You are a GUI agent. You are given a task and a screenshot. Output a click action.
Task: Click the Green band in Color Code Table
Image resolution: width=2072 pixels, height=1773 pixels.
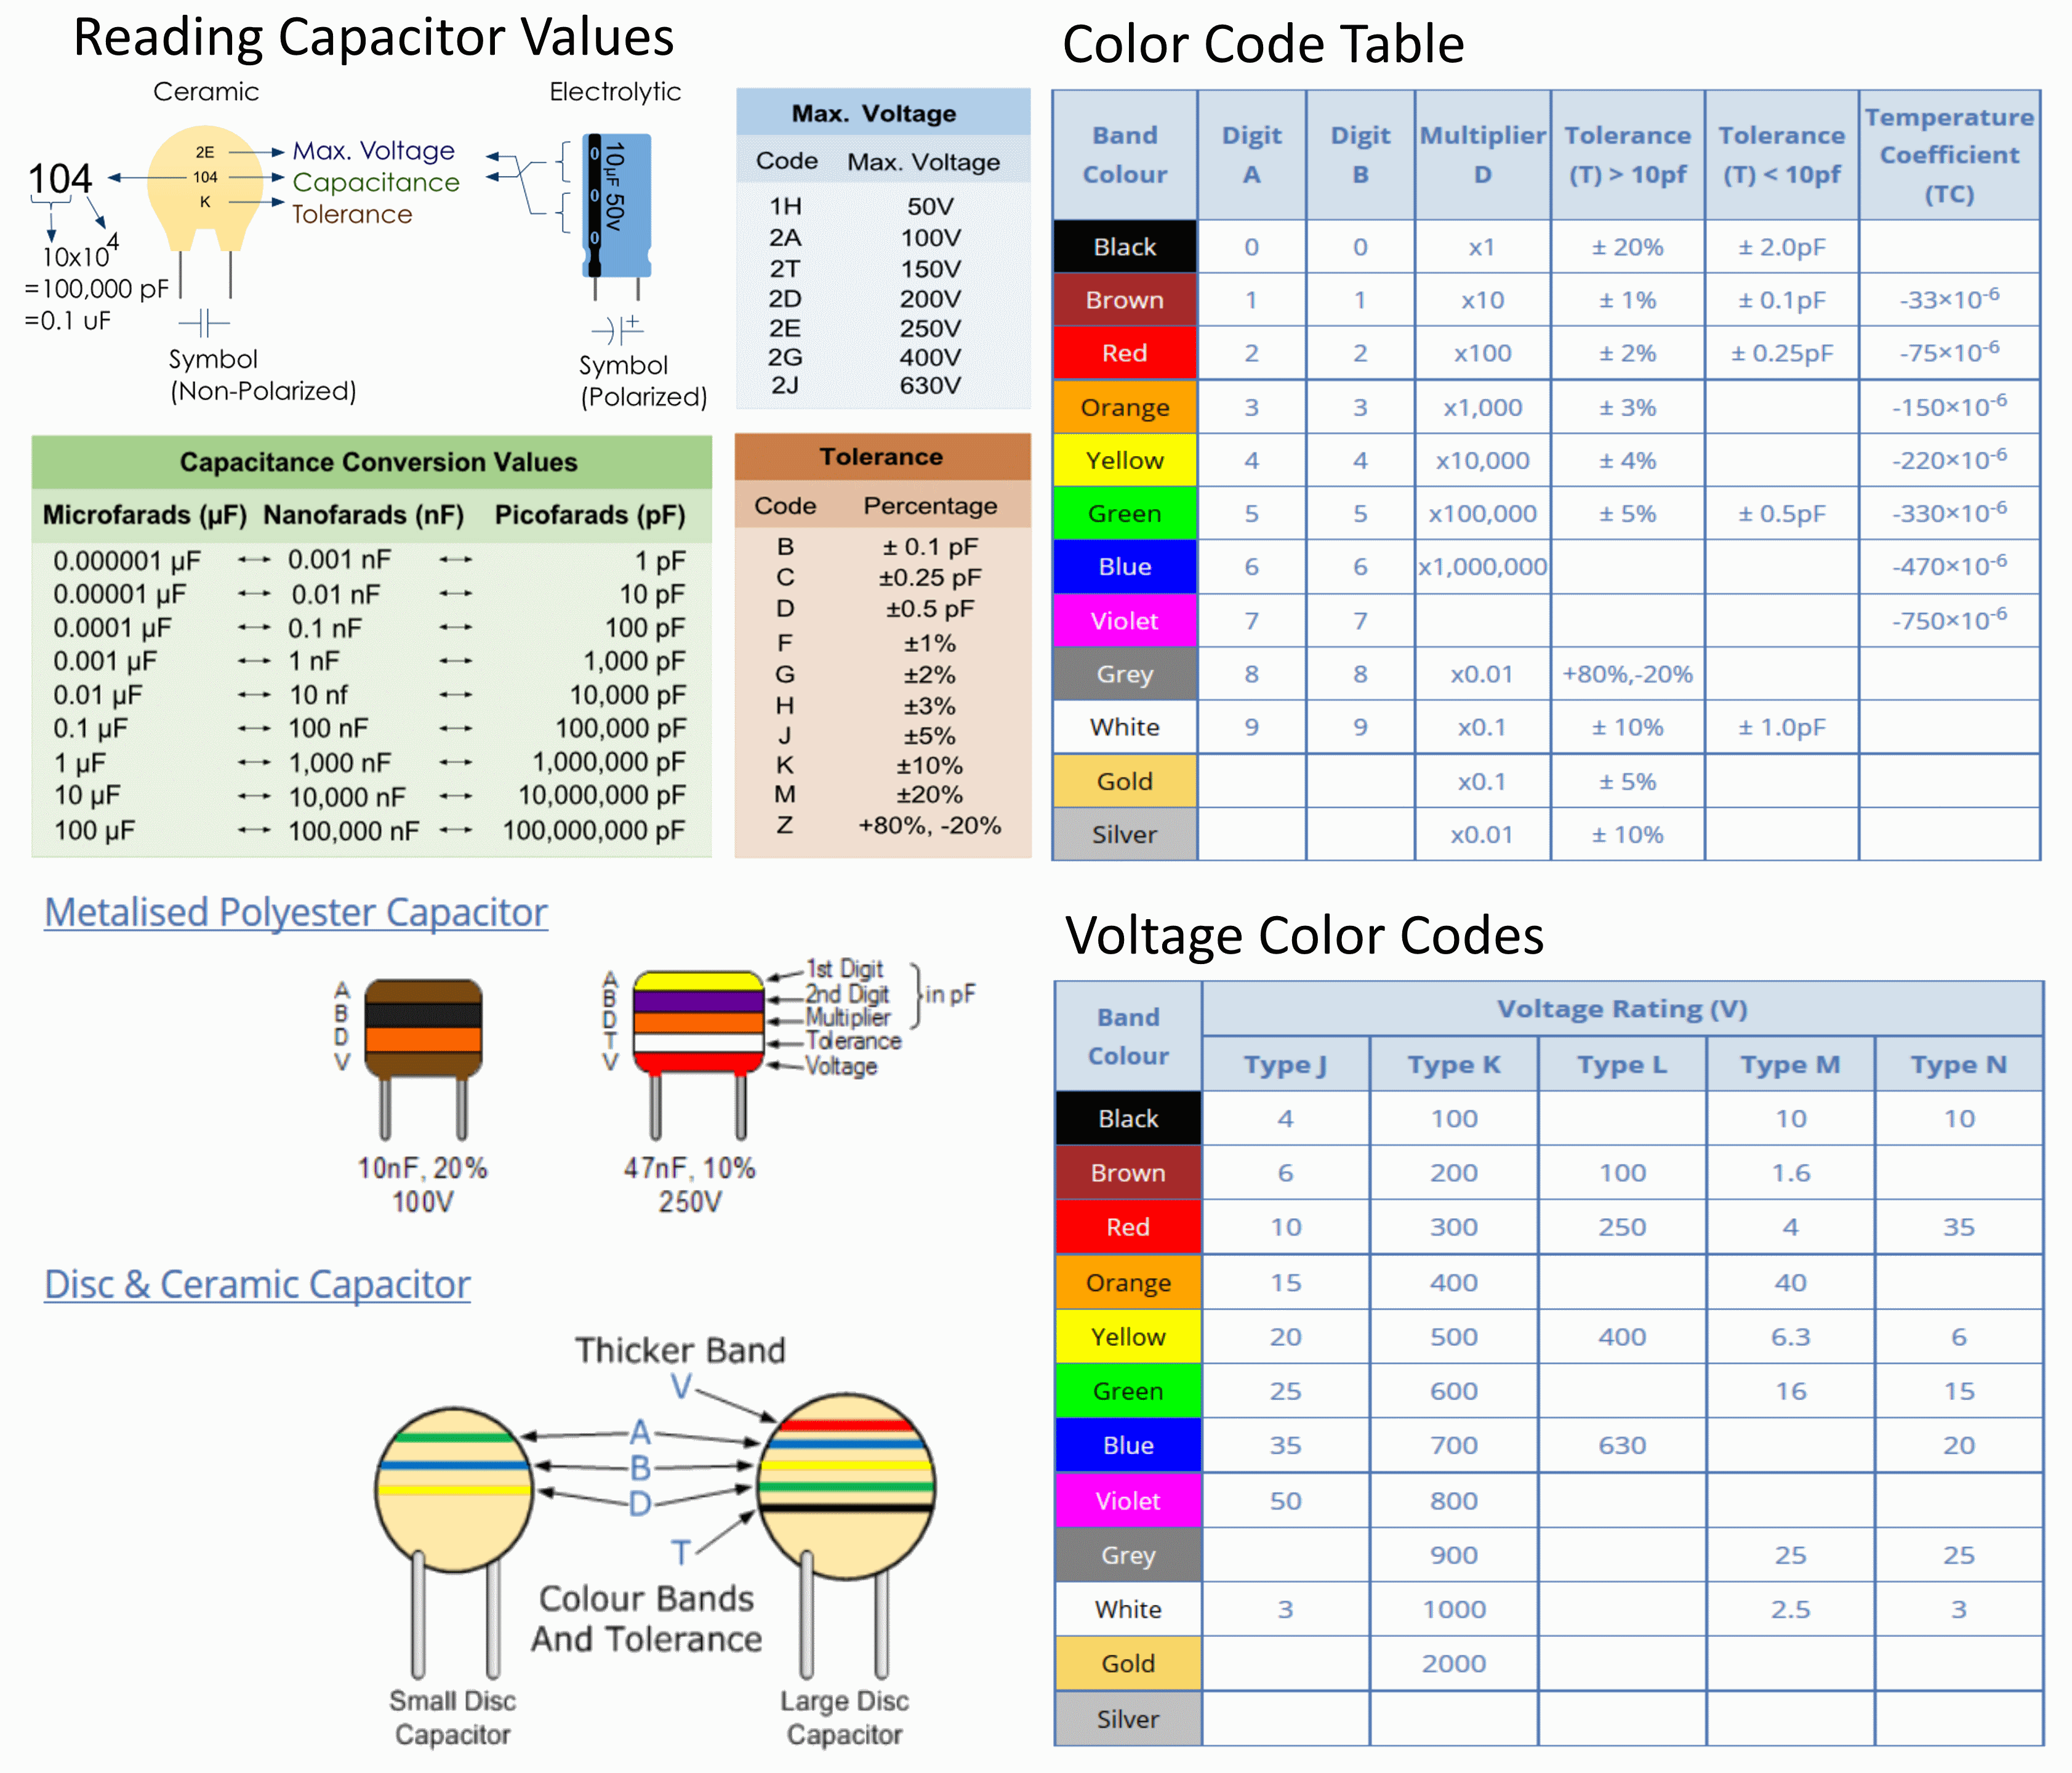point(1125,513)
